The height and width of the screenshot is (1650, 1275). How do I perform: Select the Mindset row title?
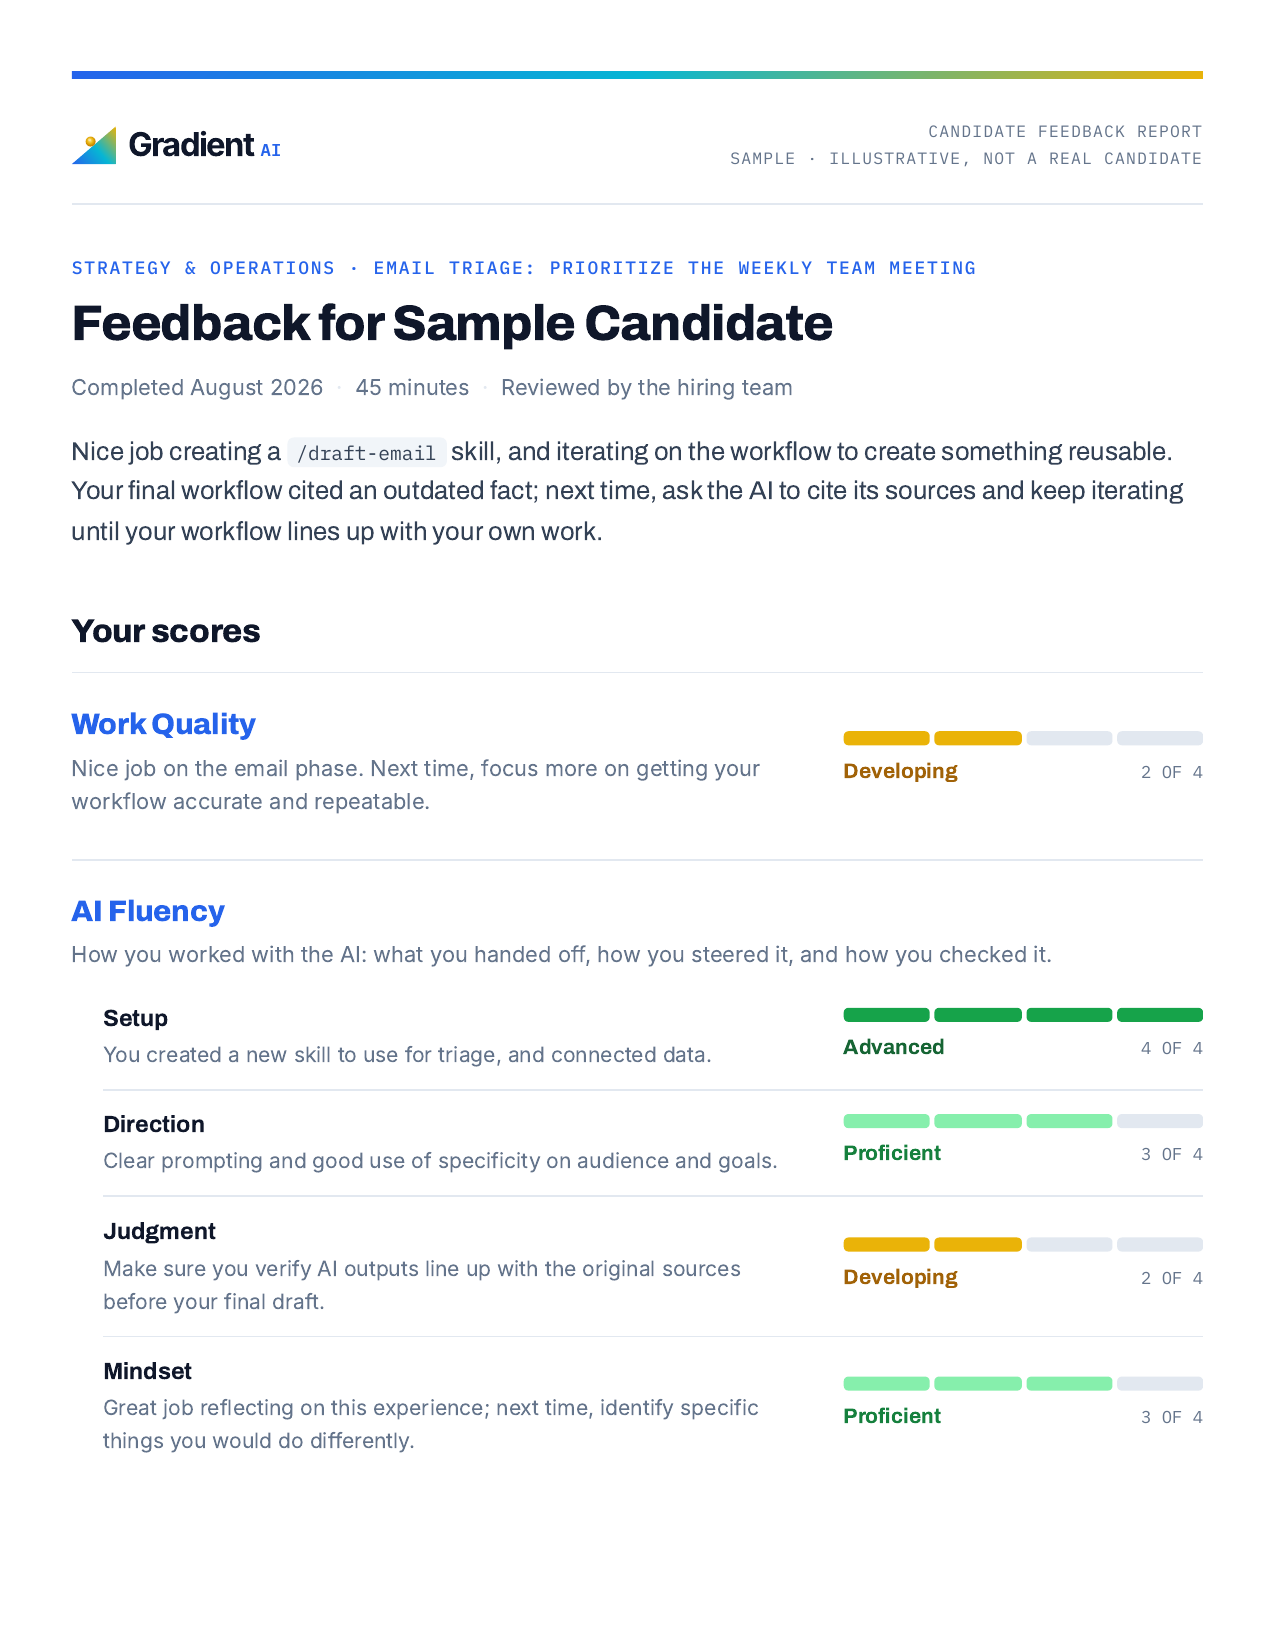[148, 1371]
